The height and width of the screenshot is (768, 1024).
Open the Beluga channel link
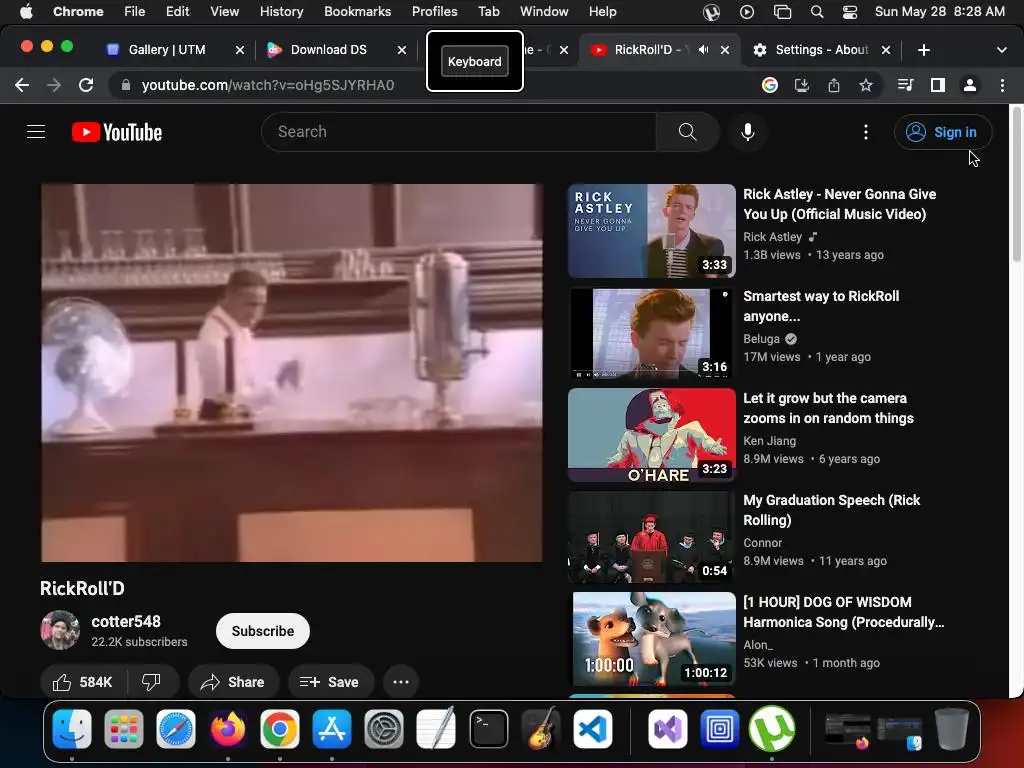pyautogui.click(x=761, y=339)
